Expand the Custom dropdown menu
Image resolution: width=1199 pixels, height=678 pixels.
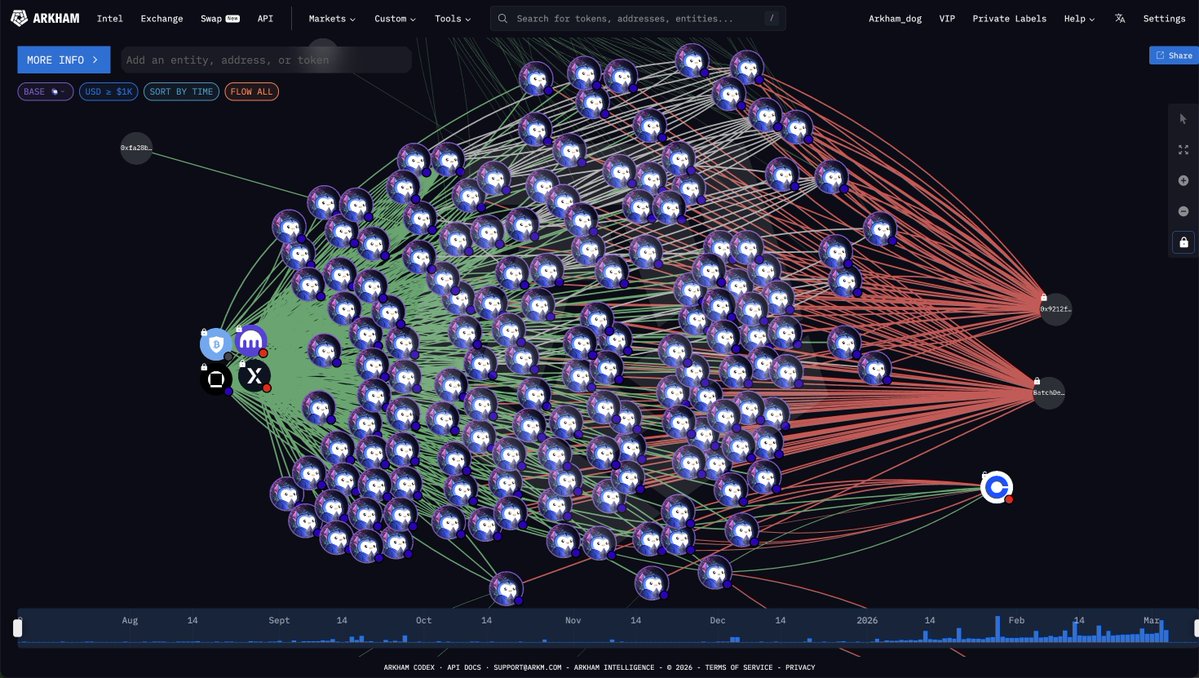(395, 18)
